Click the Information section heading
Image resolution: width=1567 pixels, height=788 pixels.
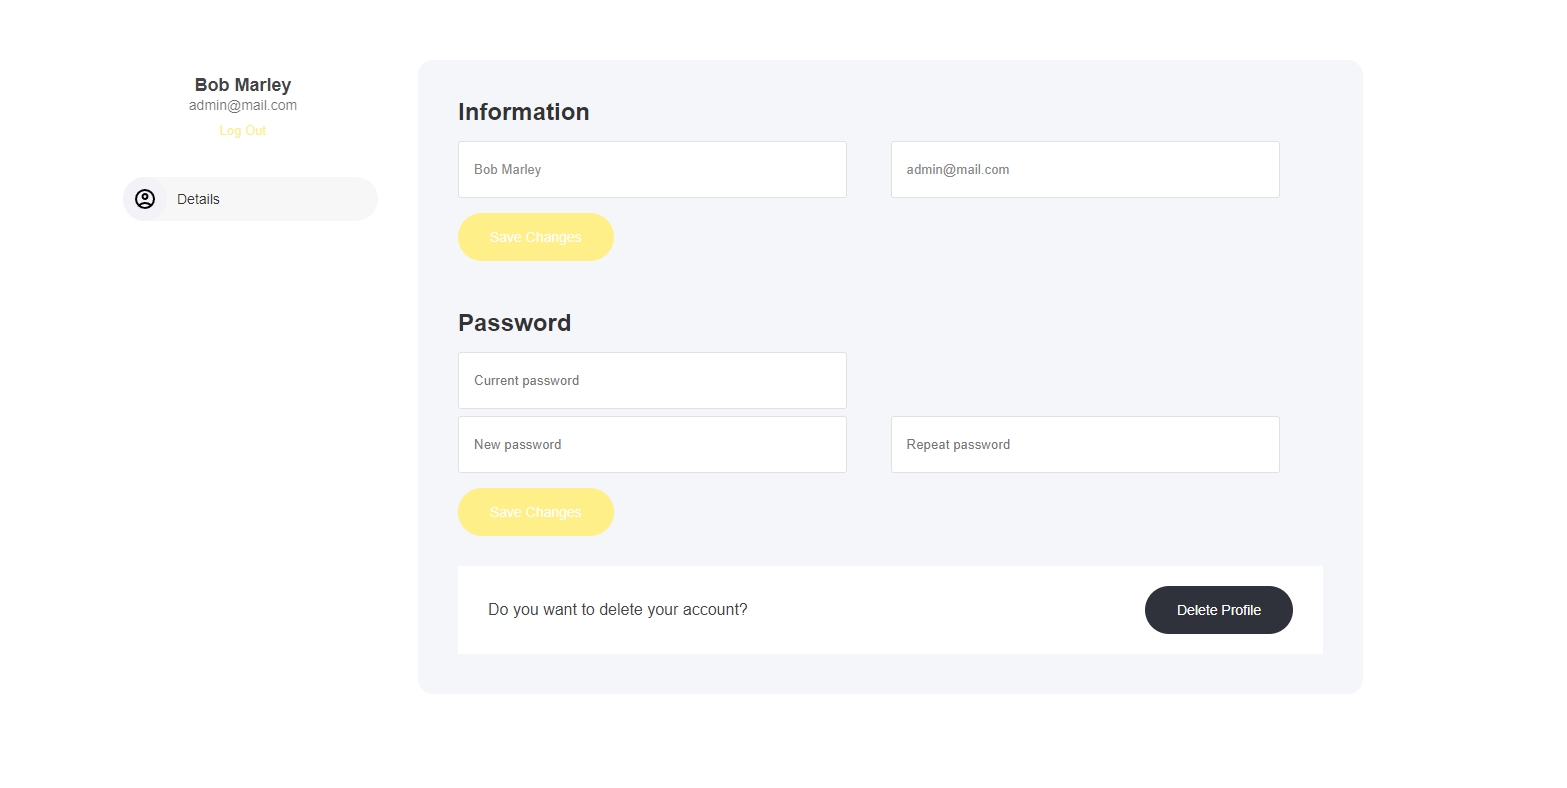[524, 112]
